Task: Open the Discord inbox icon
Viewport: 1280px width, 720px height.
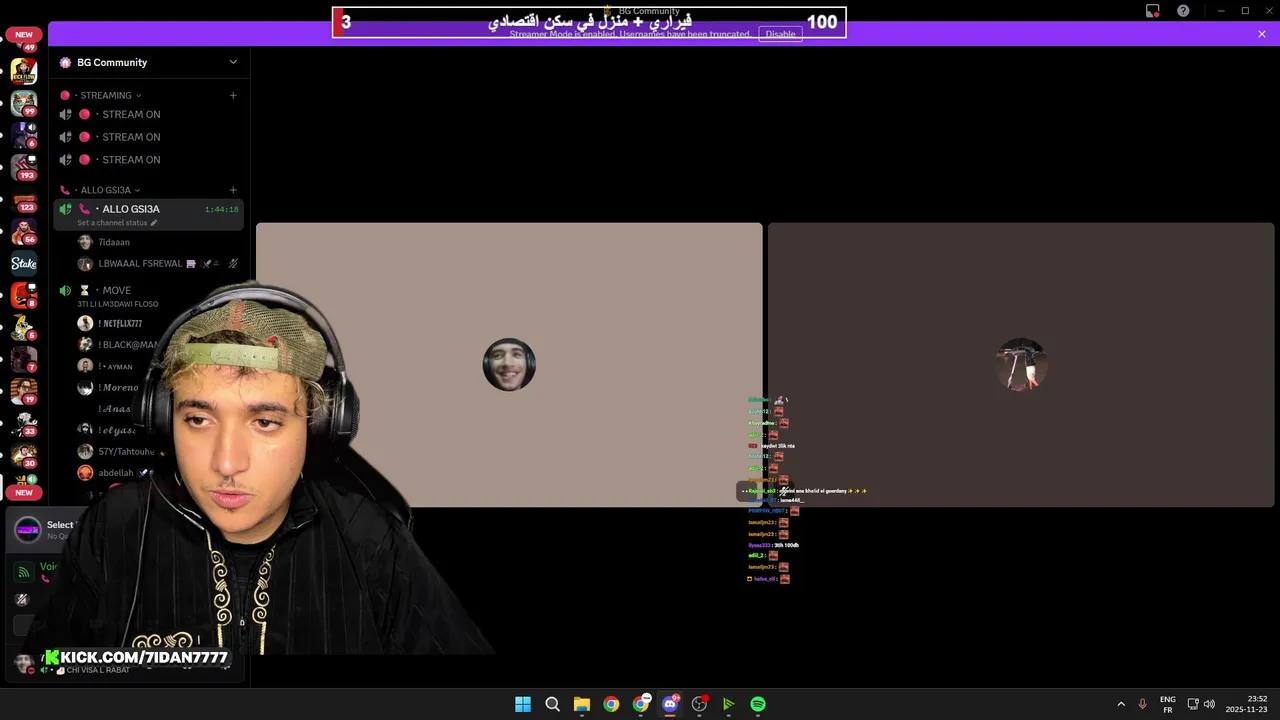Action: pyautogui.click(x=1153, y=11)
